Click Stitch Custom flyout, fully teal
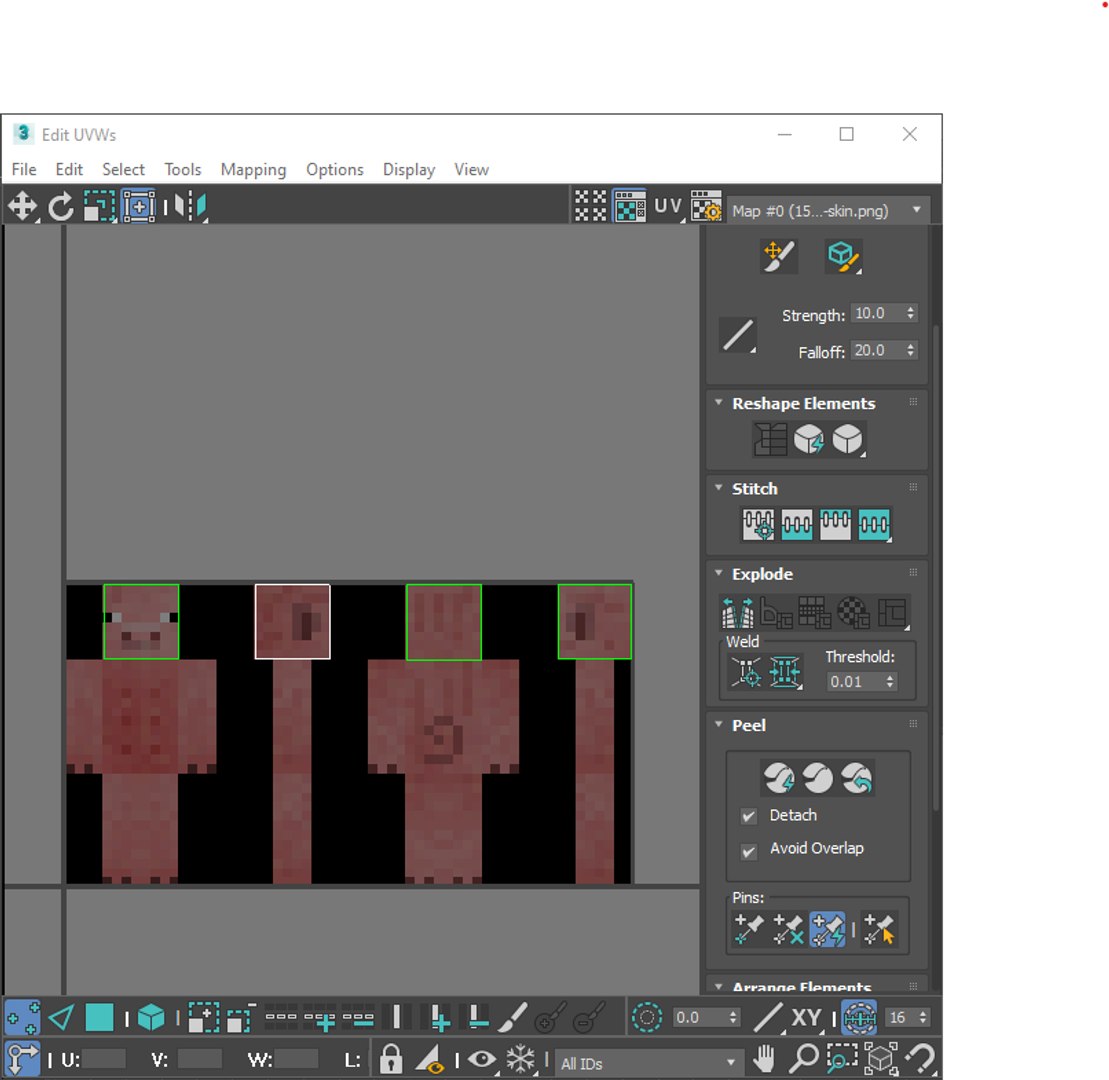The image size is (1109, 1080). [874, 525]
